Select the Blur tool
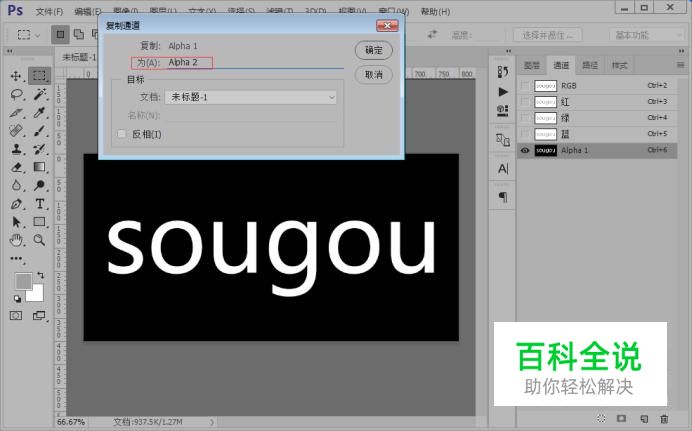 (x=16, y=185)
